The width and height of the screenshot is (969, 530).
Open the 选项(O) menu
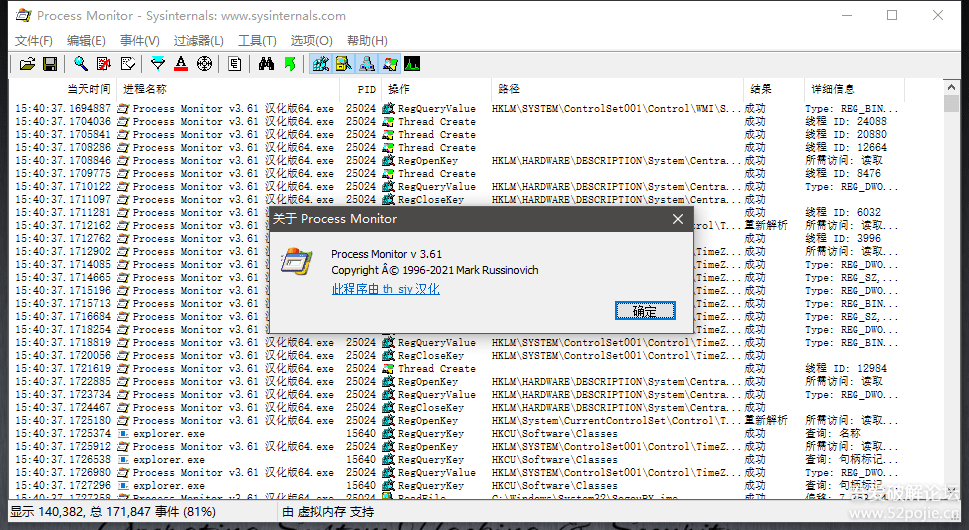(x=311, y=41)
